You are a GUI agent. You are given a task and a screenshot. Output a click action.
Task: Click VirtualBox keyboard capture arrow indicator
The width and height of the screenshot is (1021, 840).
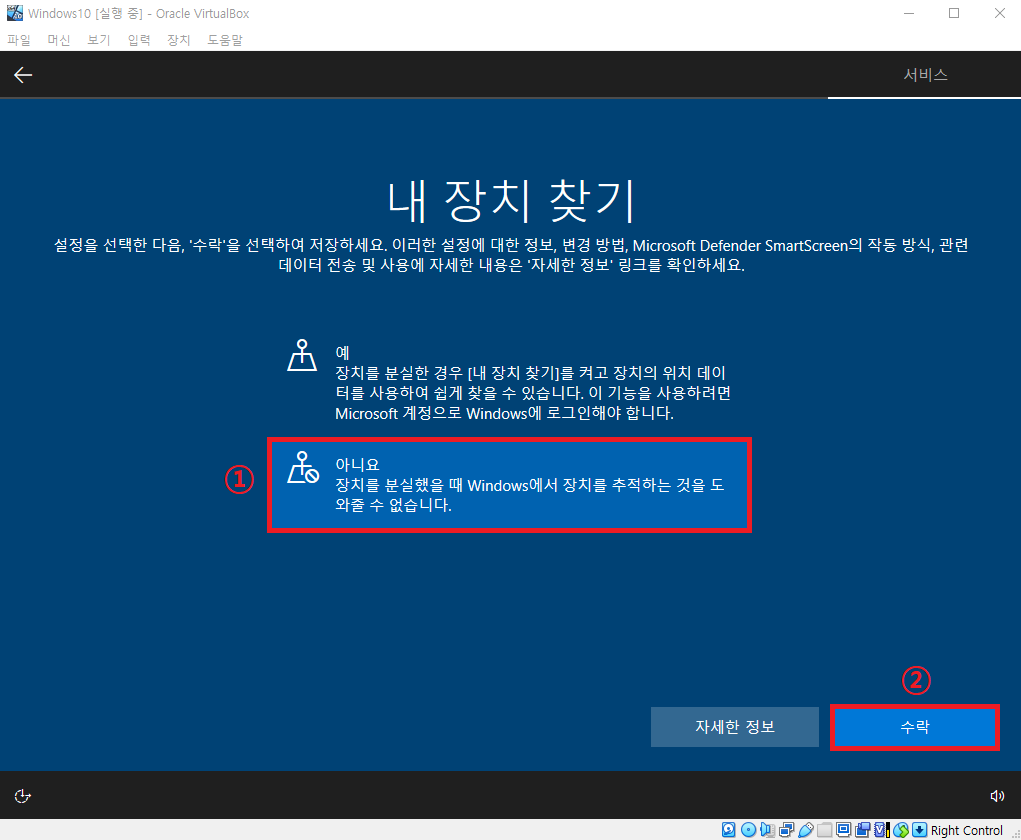[x=919, y=830]
